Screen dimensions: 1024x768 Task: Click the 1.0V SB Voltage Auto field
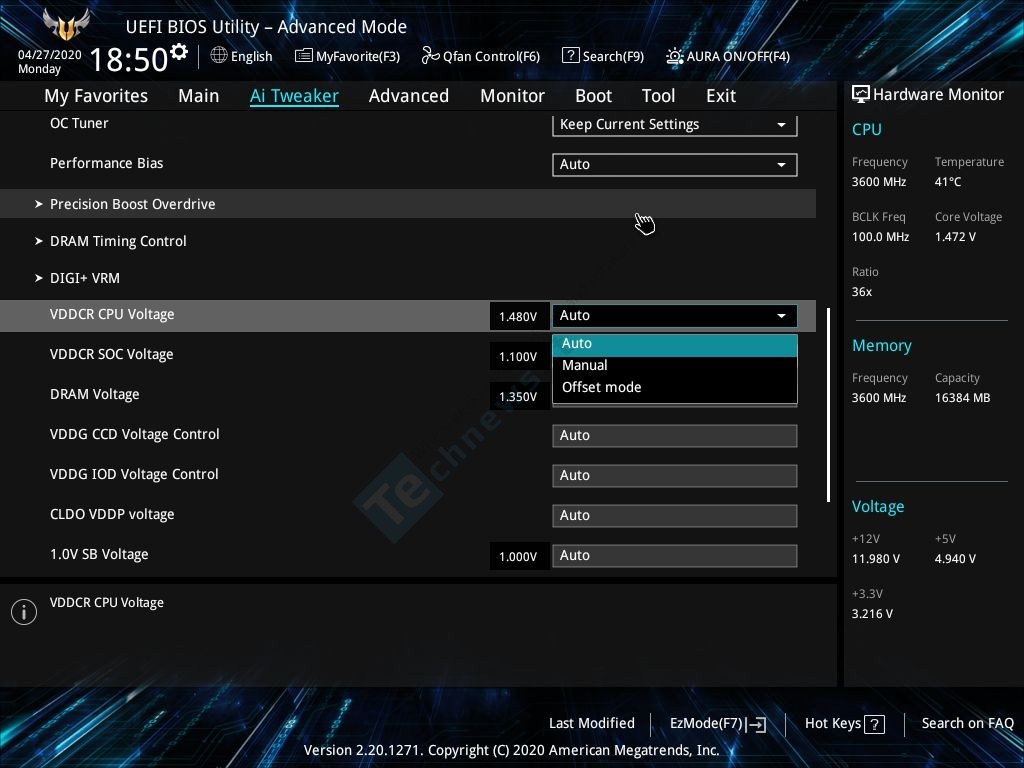tap(675, 555)
